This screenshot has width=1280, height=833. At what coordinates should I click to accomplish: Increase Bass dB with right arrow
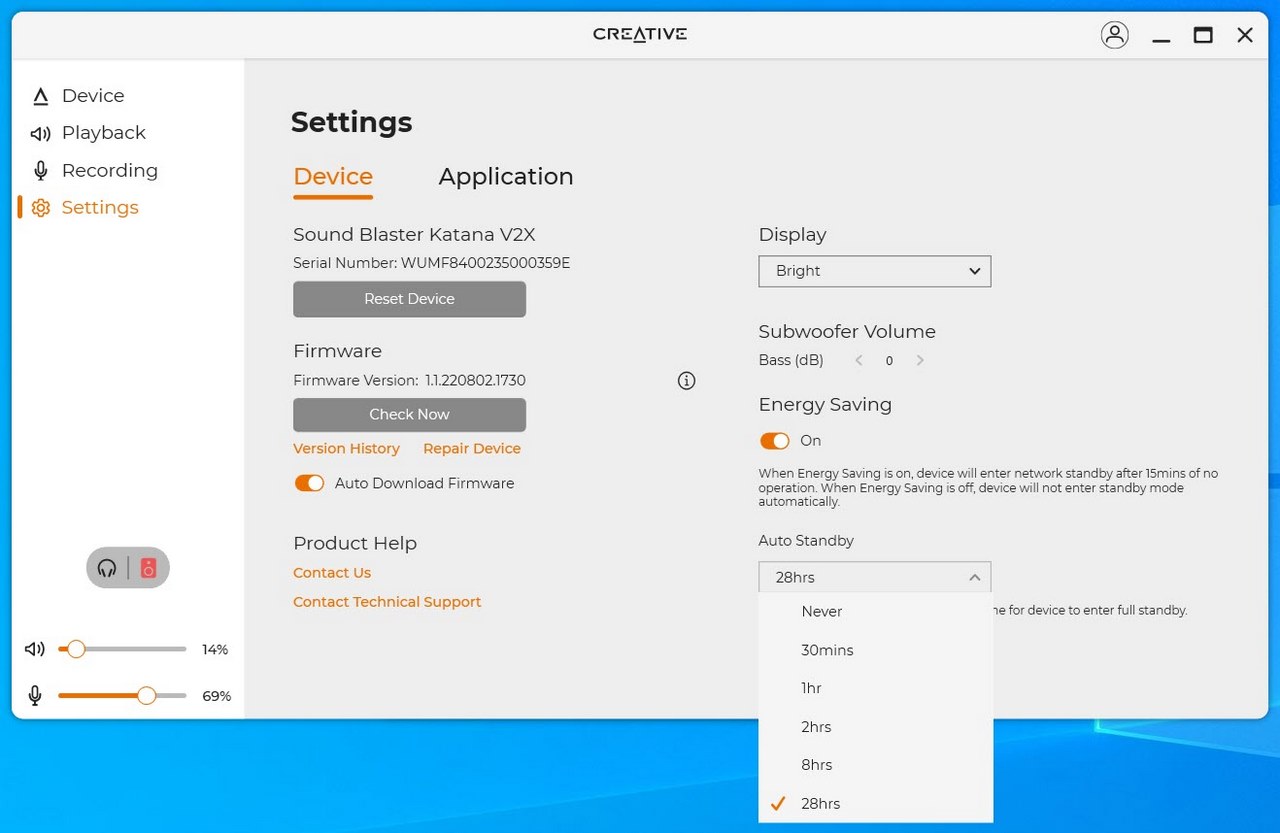[x=920, y=361]
